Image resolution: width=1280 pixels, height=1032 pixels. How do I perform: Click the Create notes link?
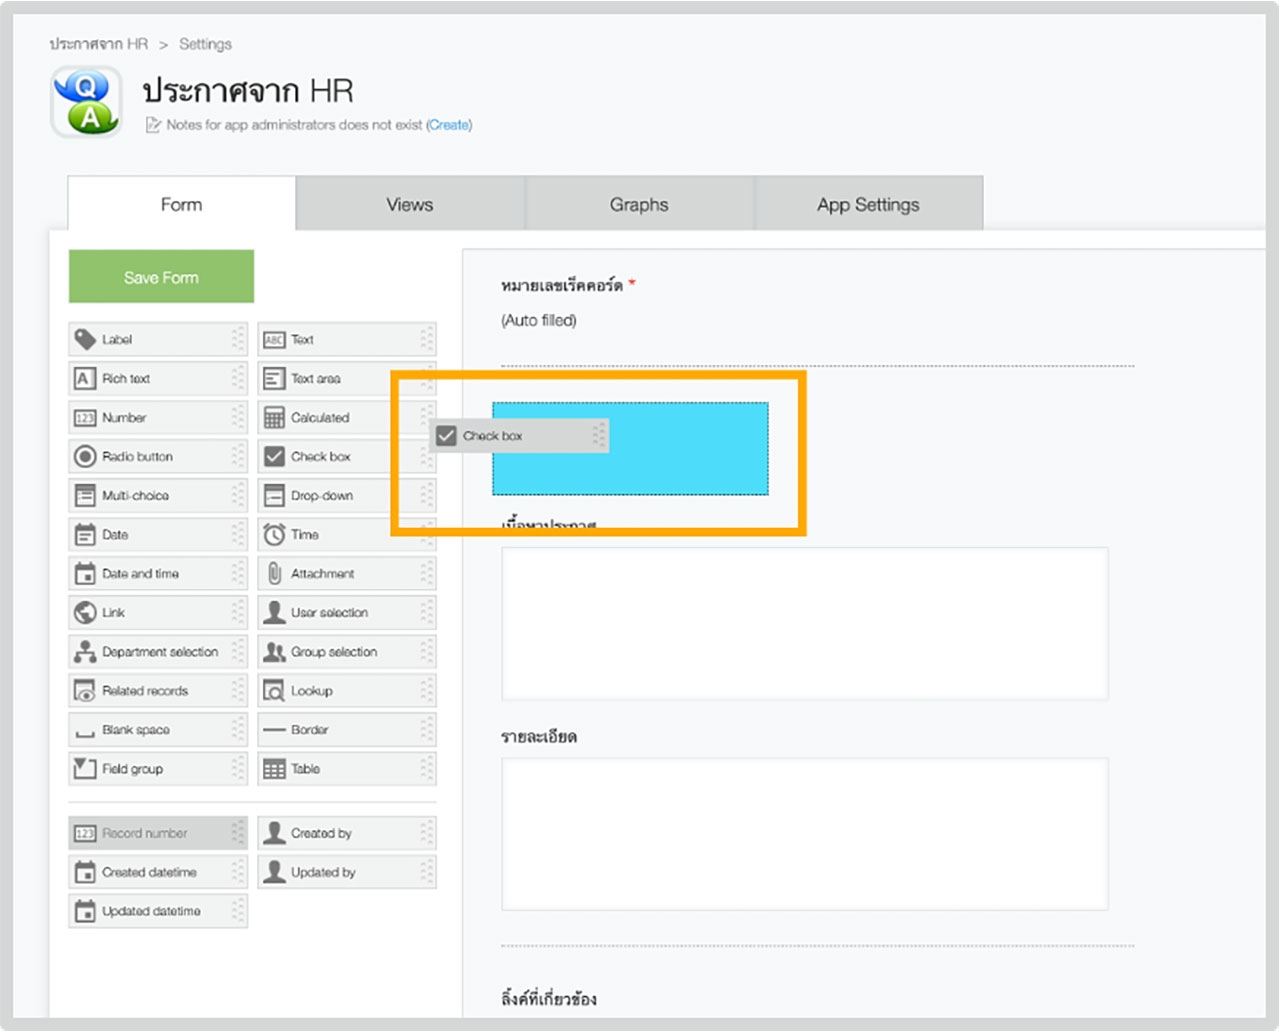(449, 125)
